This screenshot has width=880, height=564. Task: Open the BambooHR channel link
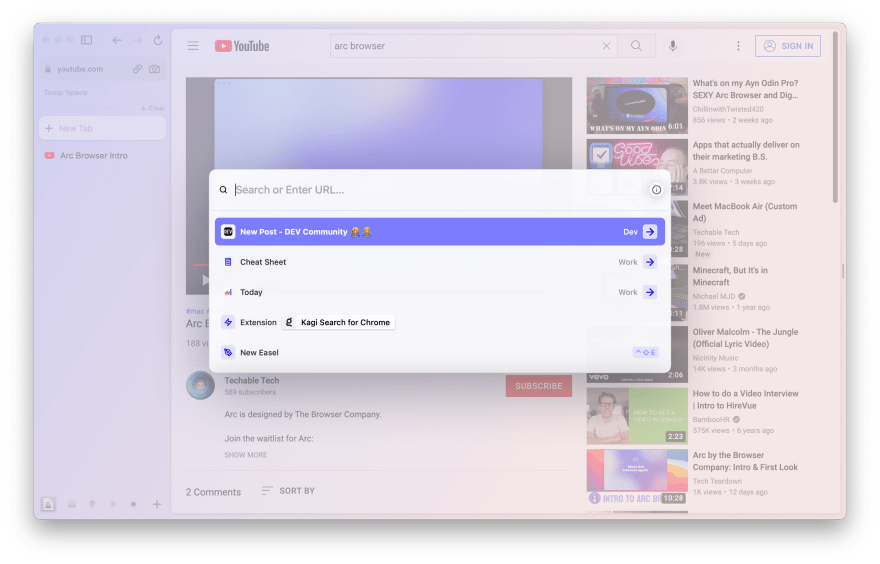(711, 420)
